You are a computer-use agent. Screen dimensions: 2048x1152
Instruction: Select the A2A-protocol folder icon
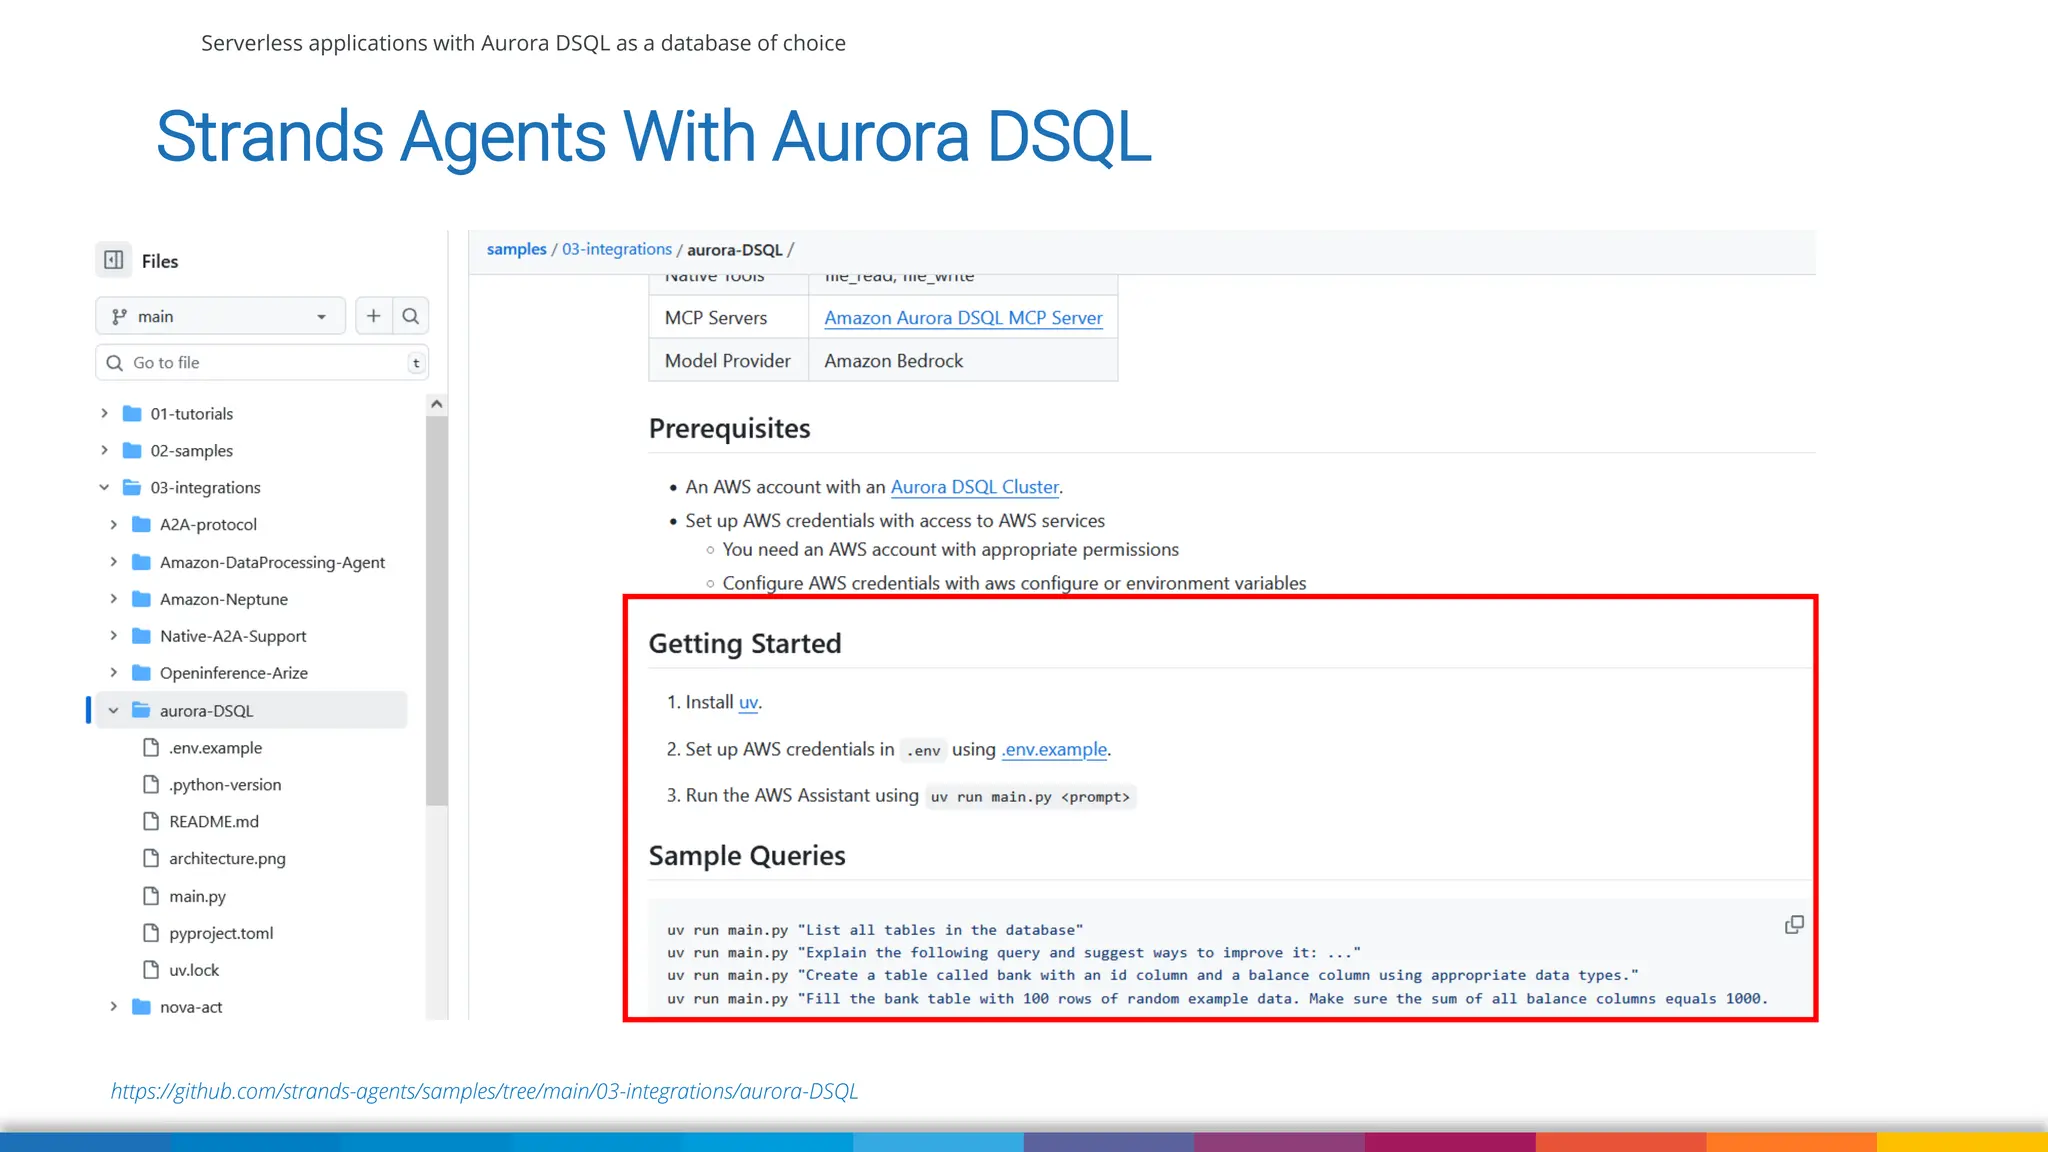tap(141, 524)
